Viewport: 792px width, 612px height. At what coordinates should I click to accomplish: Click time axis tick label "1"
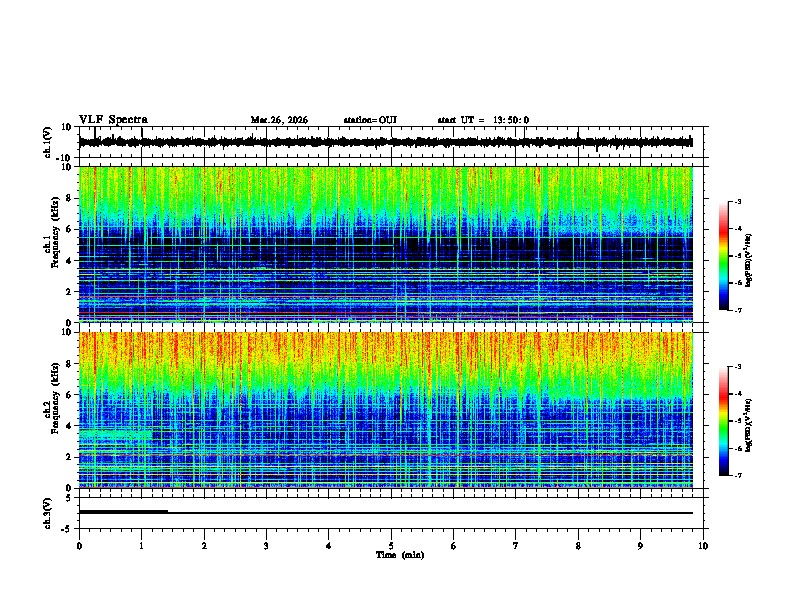[141, 546]
